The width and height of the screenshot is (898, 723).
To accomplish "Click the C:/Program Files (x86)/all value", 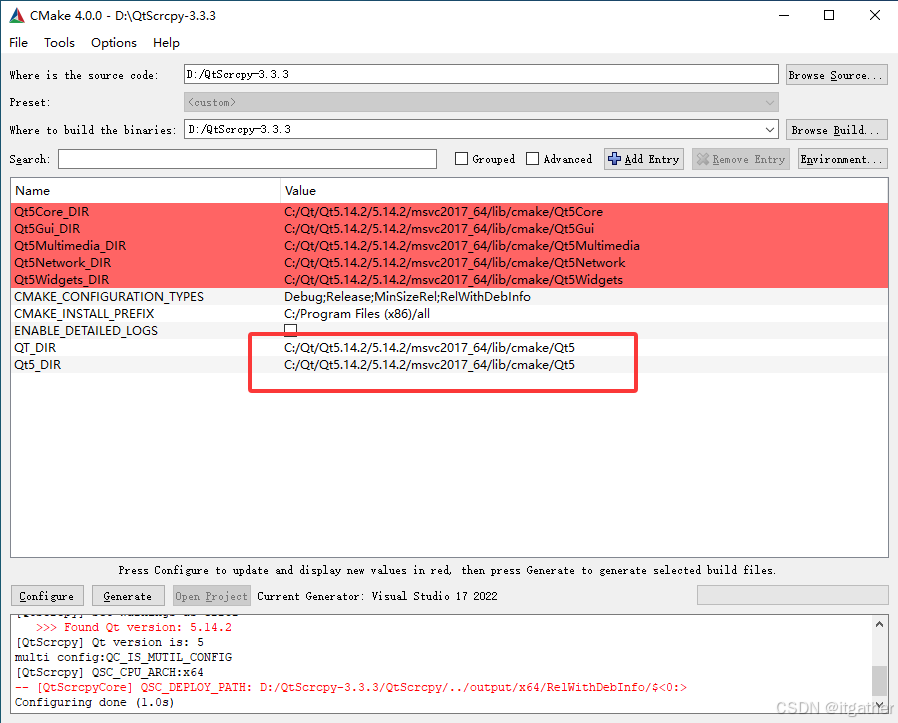I will [357, 314].
